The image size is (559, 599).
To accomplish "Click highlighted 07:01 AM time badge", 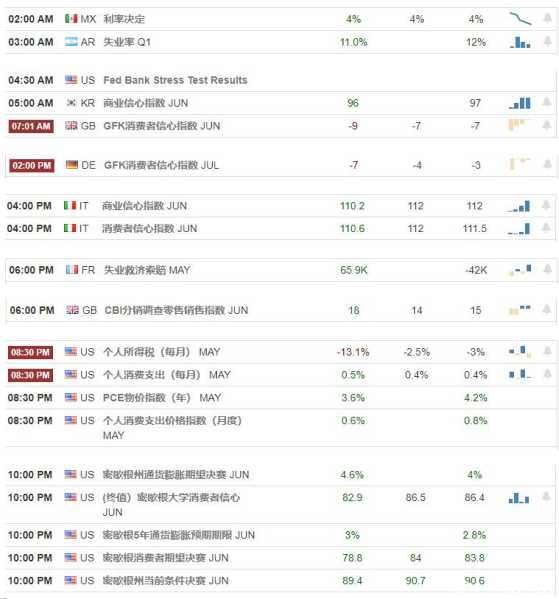I will pos(31,126).
